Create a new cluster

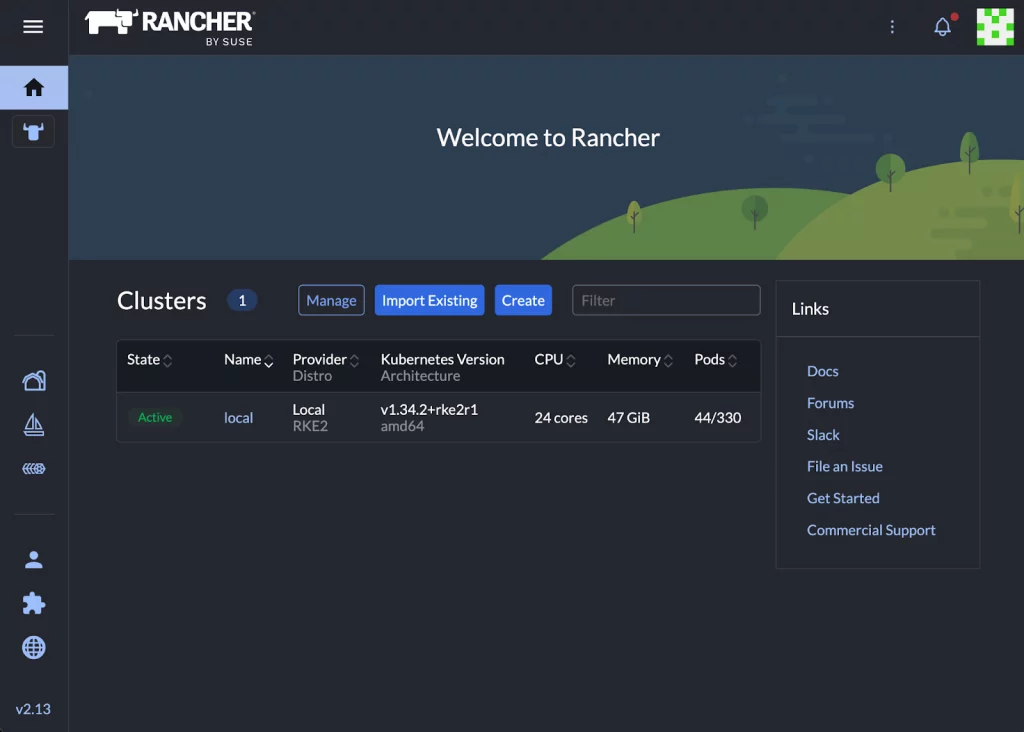tap(523, 300)
